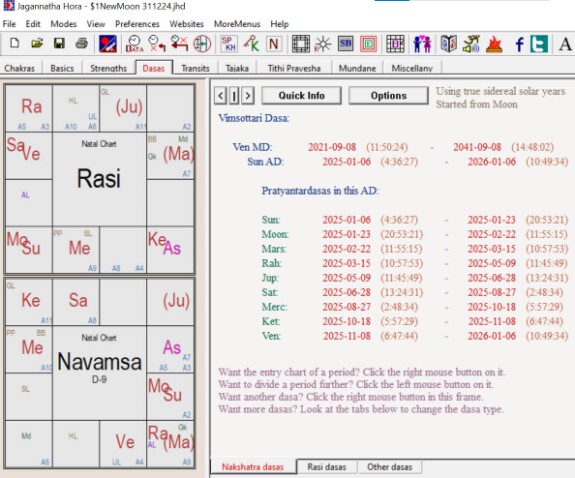Select the Dasas tab
The image size is (575, 478).
tap(153, 68)
